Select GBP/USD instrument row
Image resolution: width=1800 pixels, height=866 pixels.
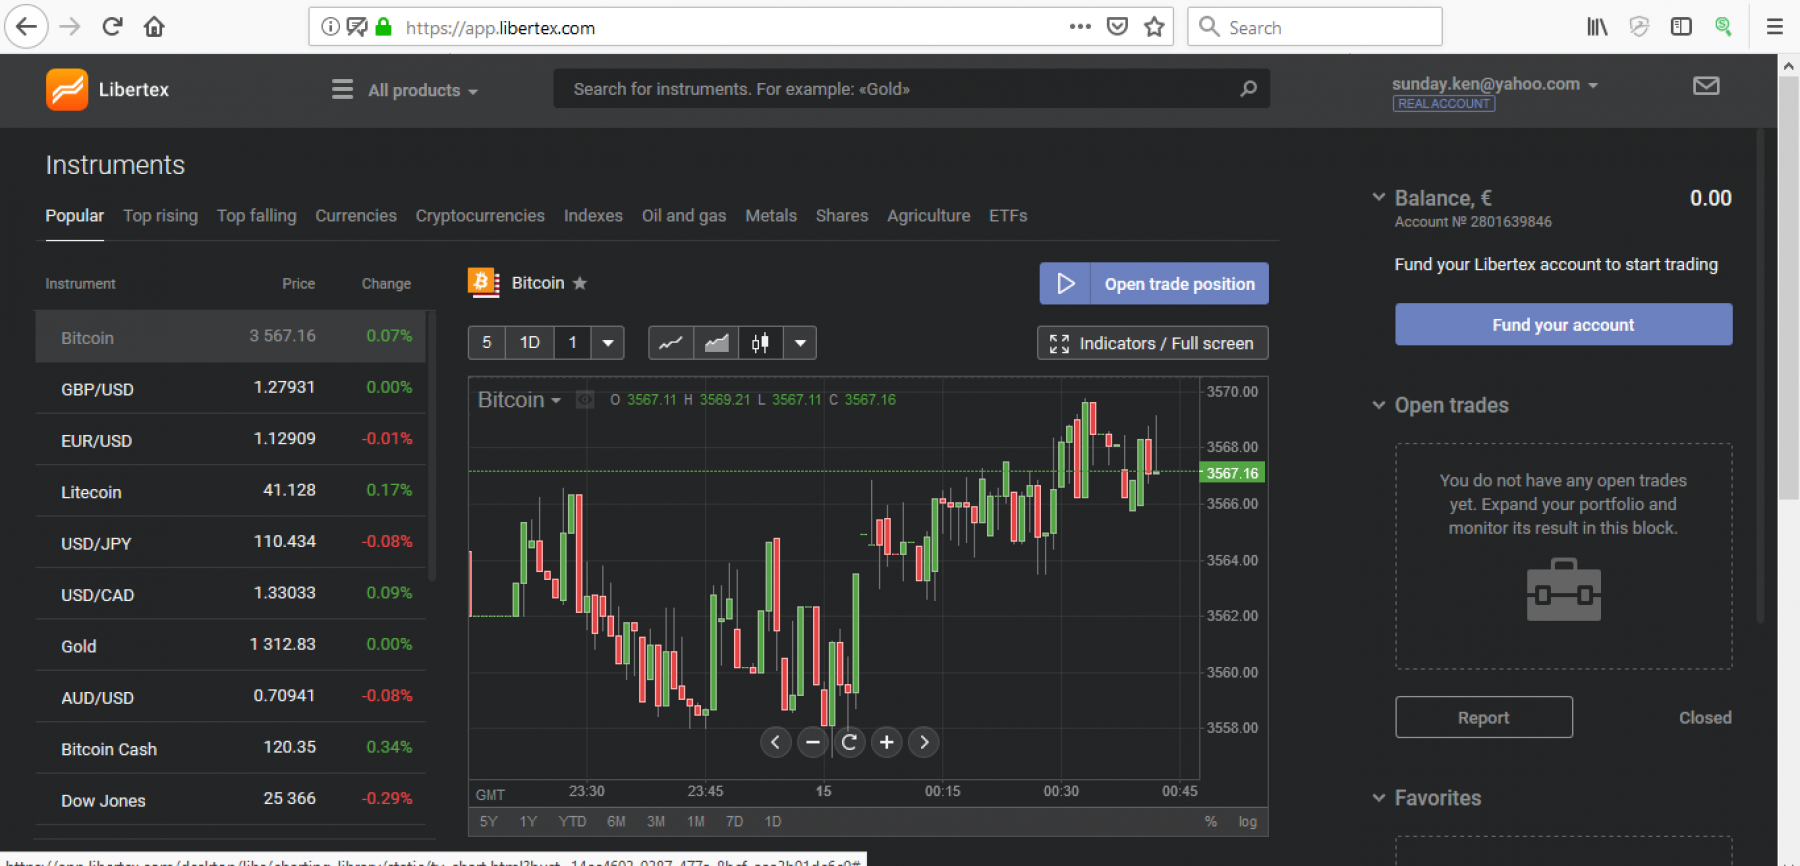pos(231,388)
